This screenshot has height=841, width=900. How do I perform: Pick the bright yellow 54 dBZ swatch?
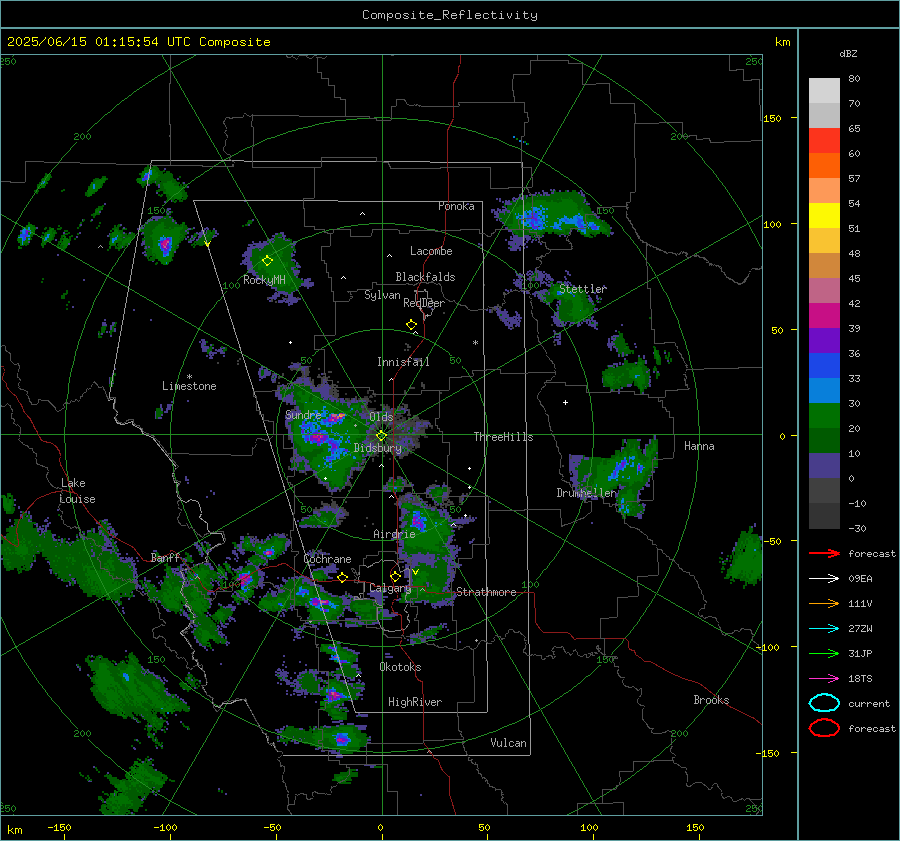tap(824, 215)
